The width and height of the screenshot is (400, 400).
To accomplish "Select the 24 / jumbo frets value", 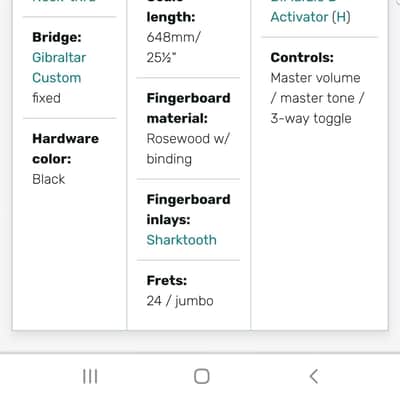I will [180, 301].
